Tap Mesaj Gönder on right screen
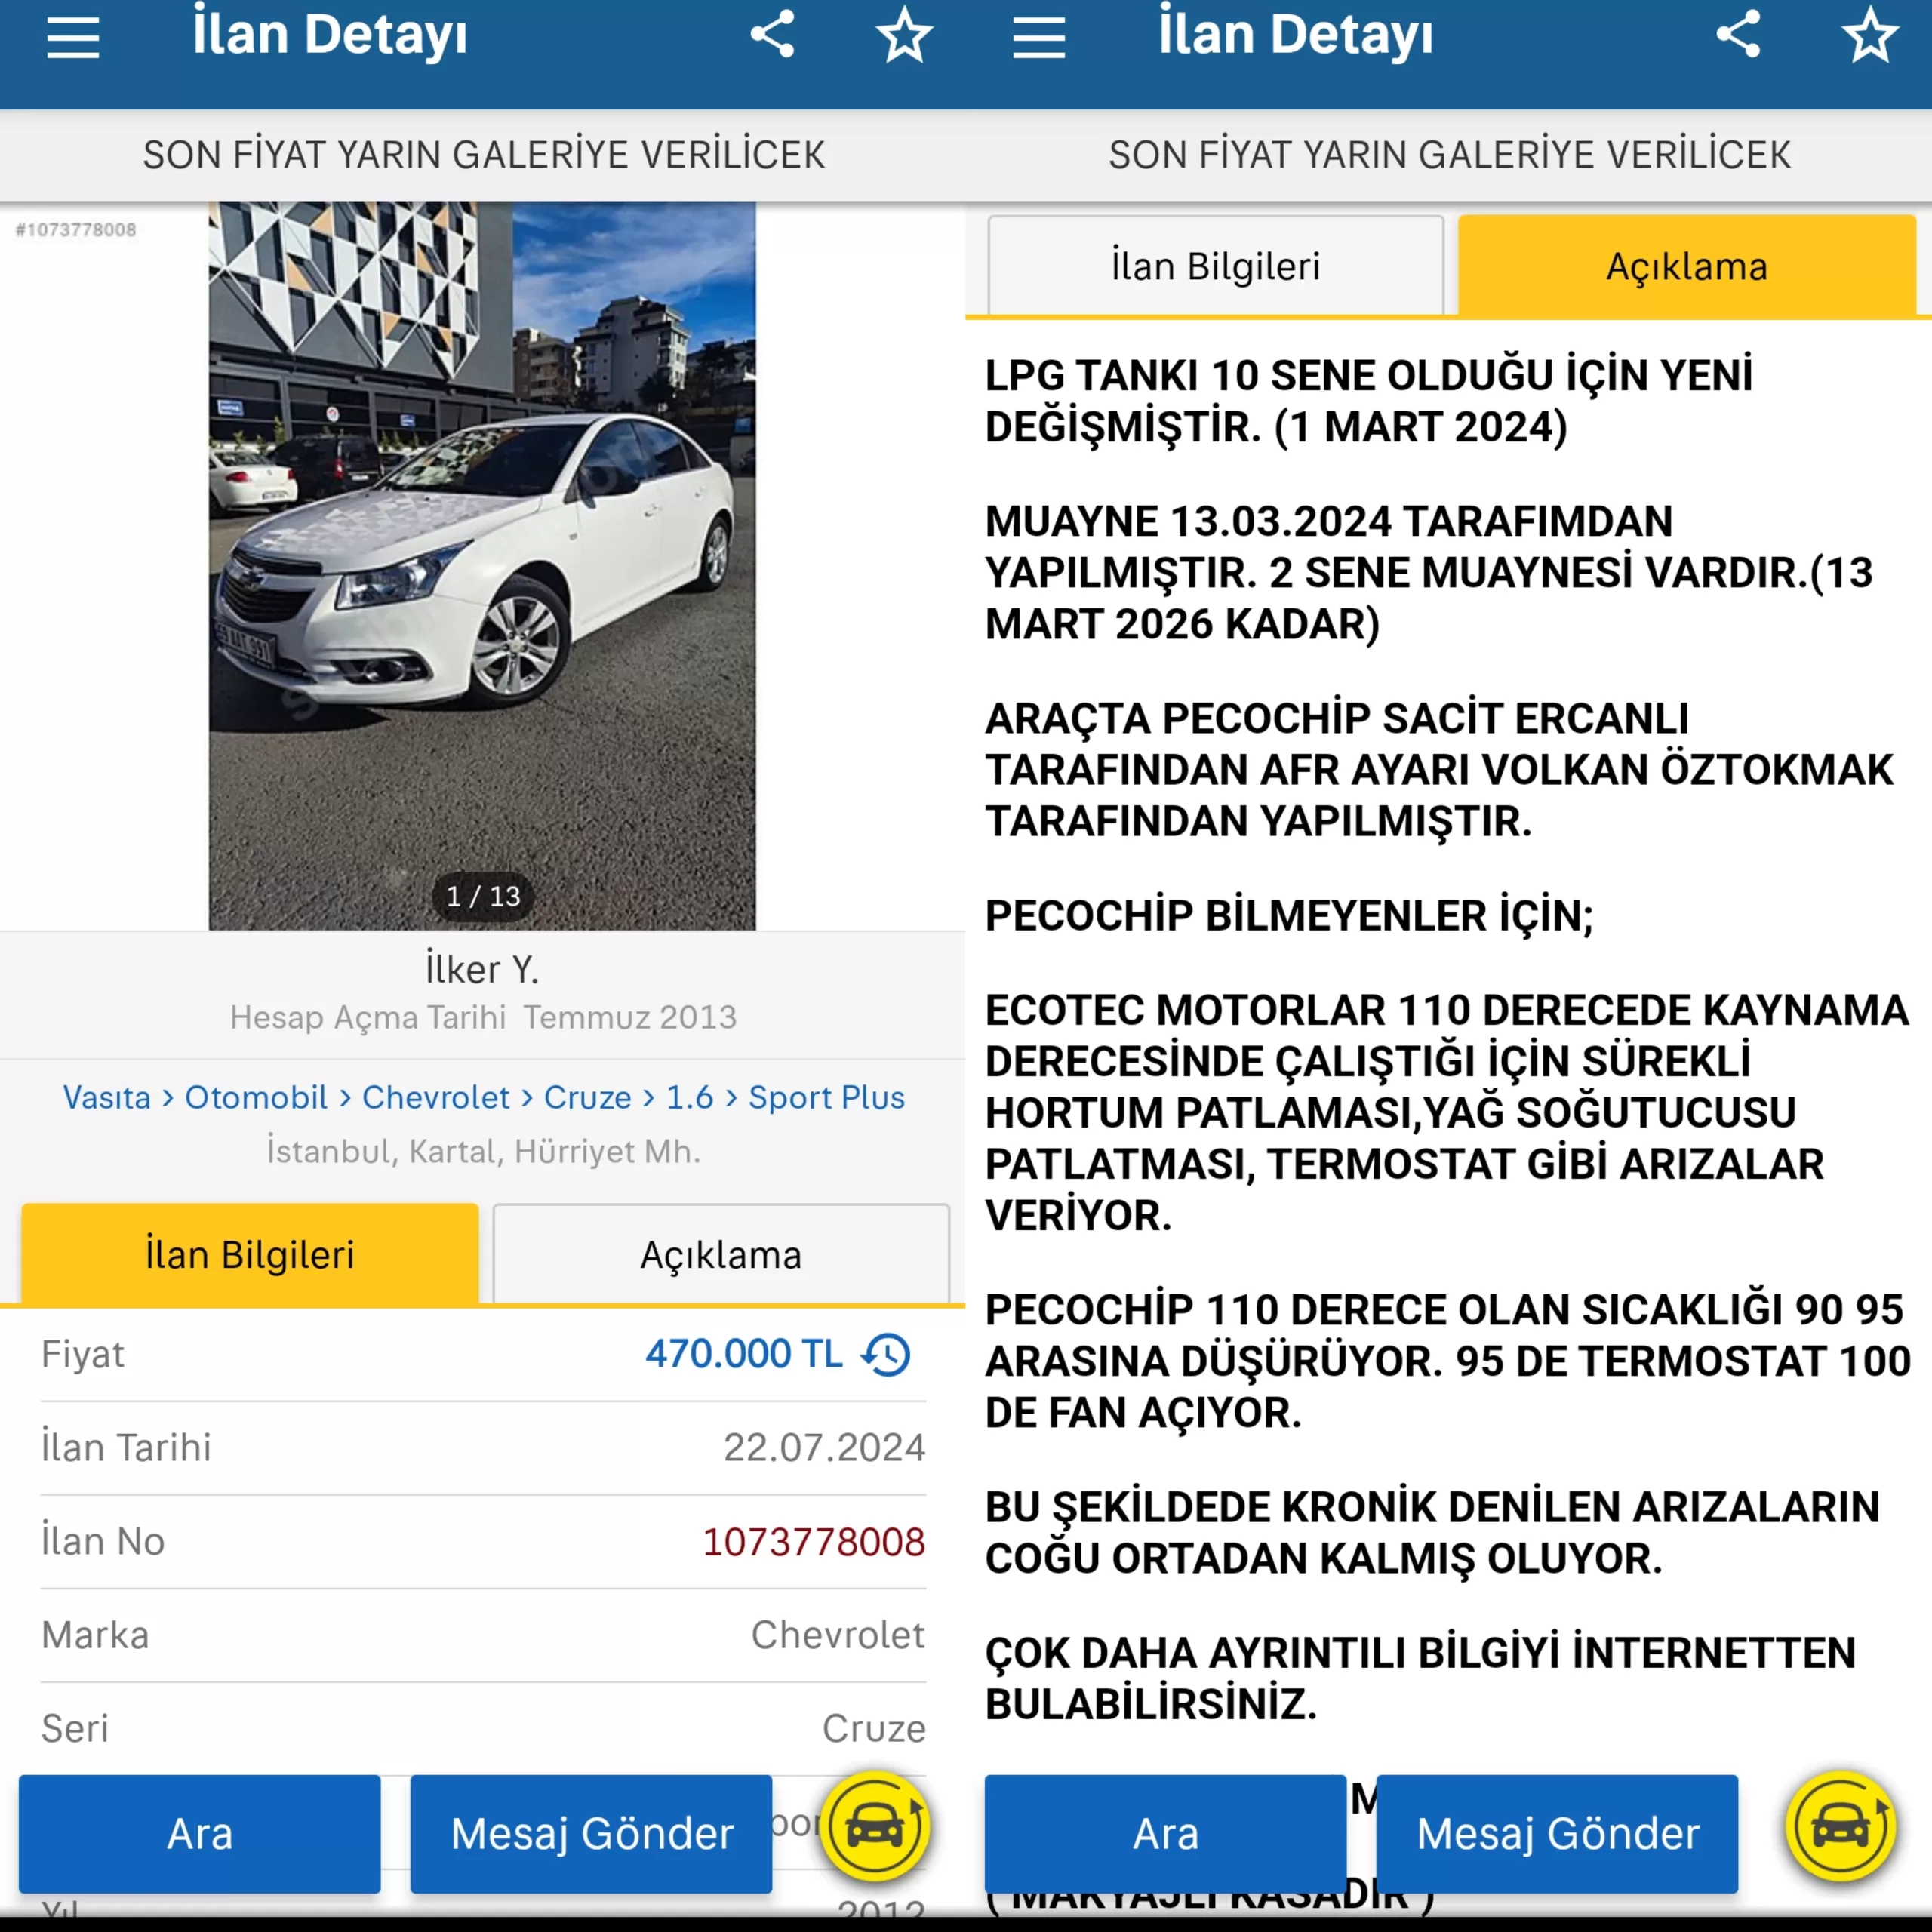1932x1932 pixels. tap(1557, 1834)
